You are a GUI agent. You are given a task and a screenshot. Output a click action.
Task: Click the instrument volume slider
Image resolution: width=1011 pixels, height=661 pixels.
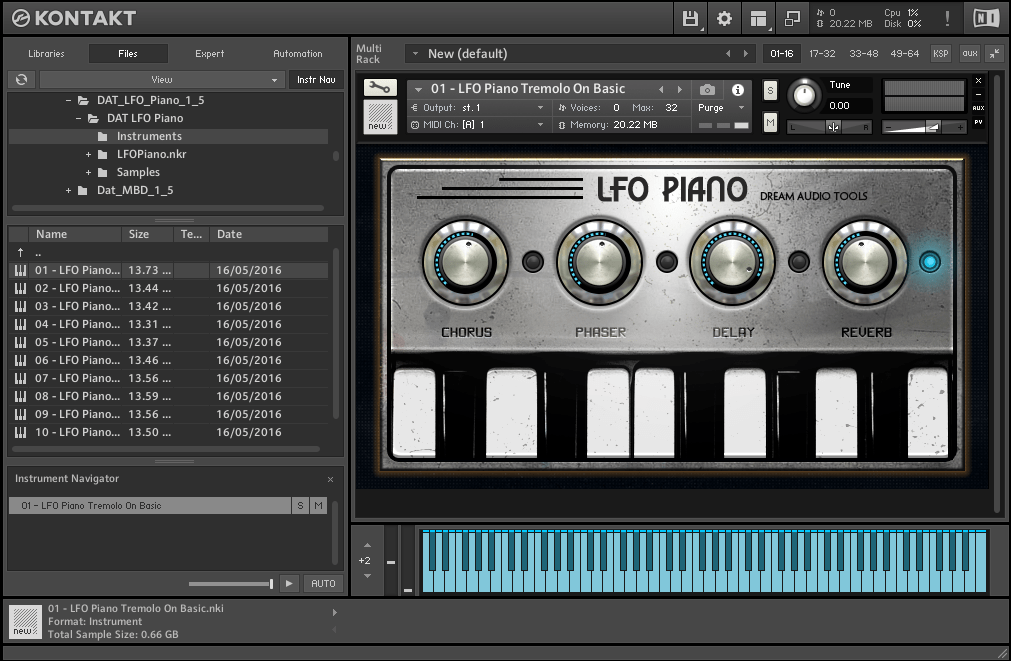923,127
